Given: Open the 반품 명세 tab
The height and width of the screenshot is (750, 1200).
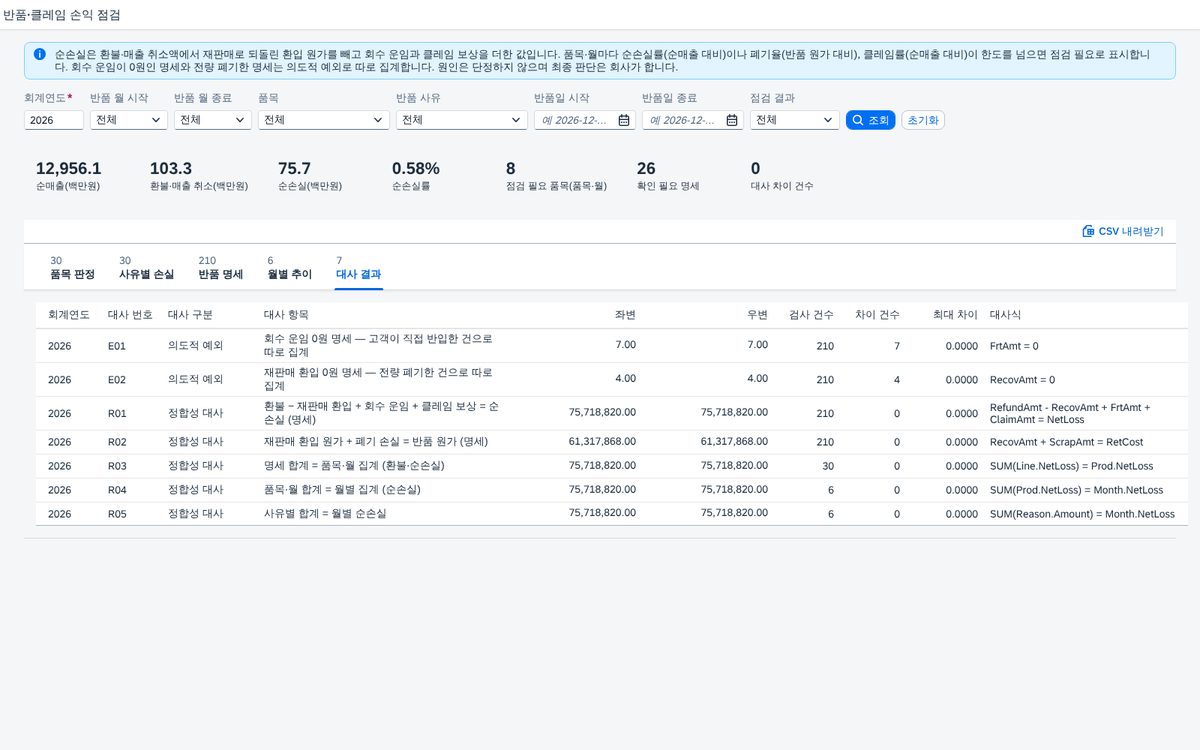Looking at the screenshot, I should 221,267.
